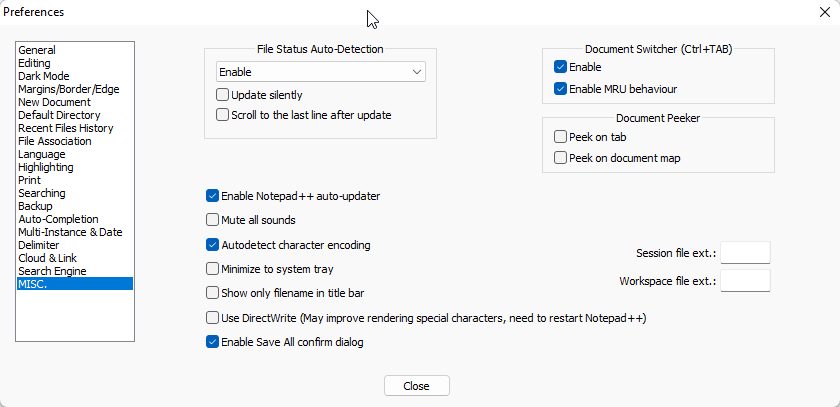
Task: Focus the Workspace file ext. text box
Action: click(x=745, y=281)
